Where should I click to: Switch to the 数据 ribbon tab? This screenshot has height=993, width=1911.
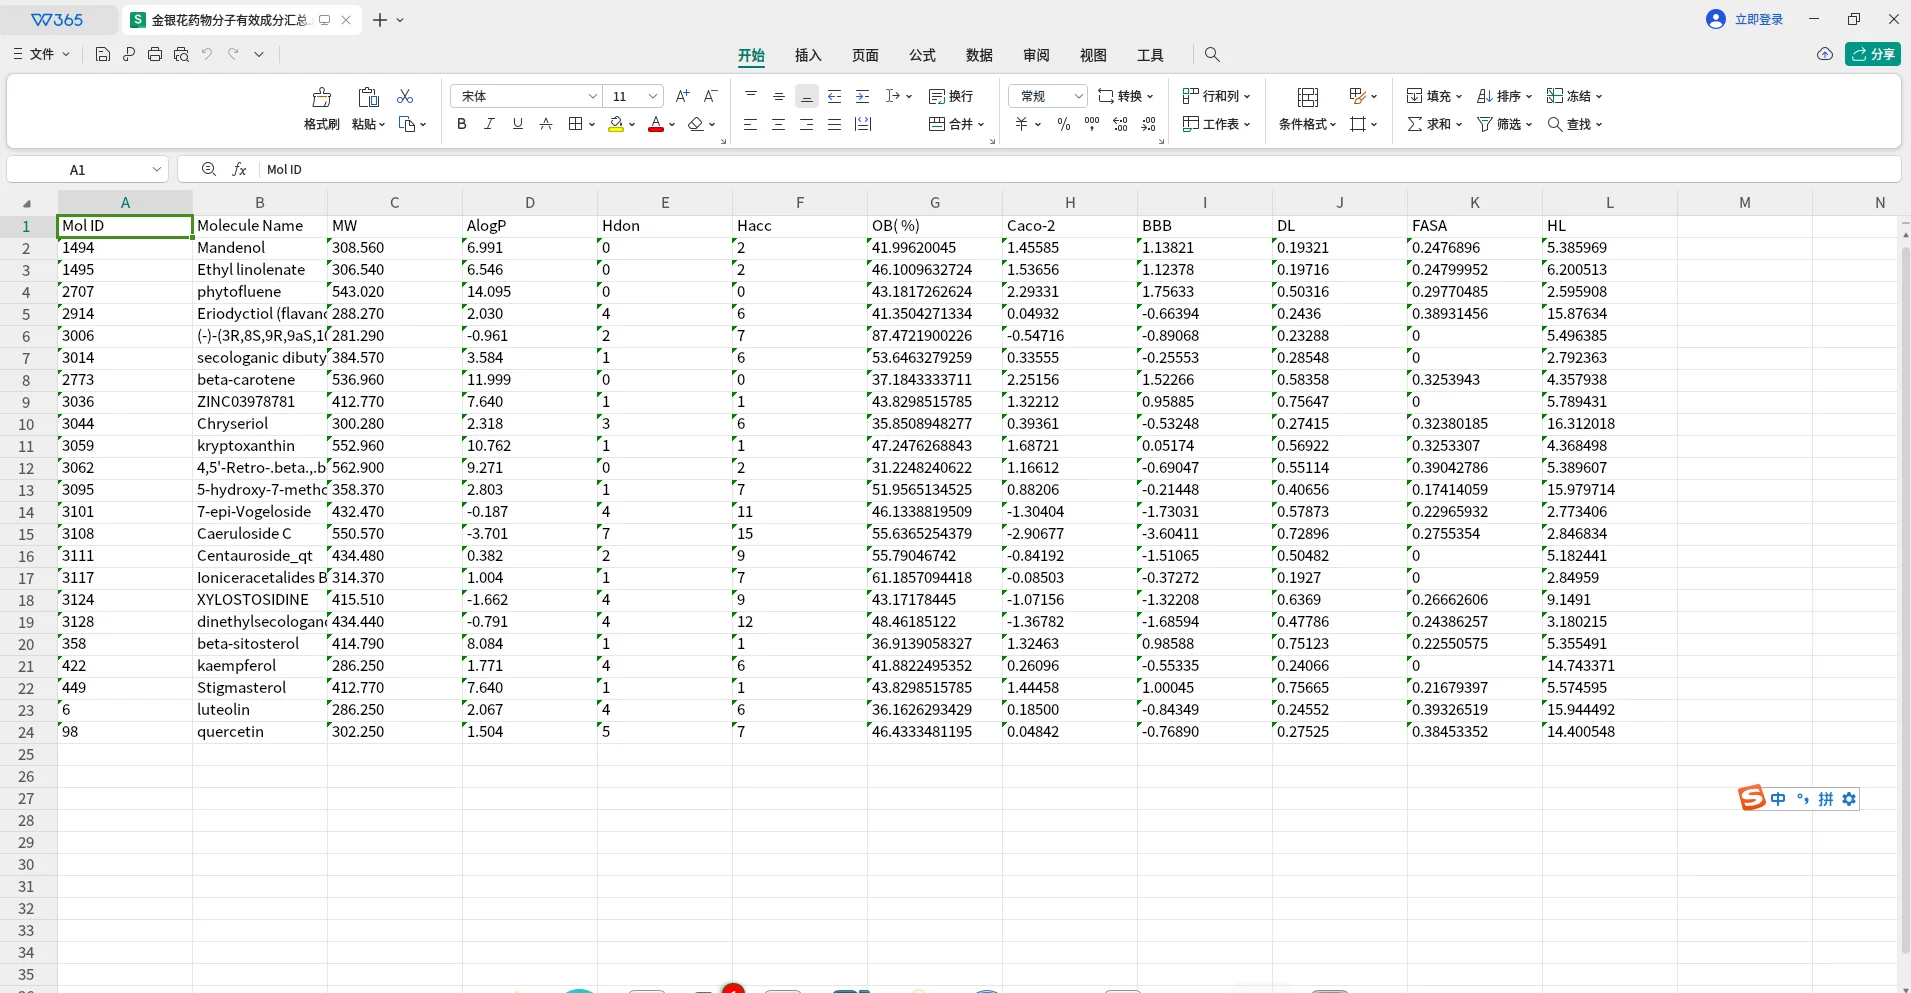[979, 55]
